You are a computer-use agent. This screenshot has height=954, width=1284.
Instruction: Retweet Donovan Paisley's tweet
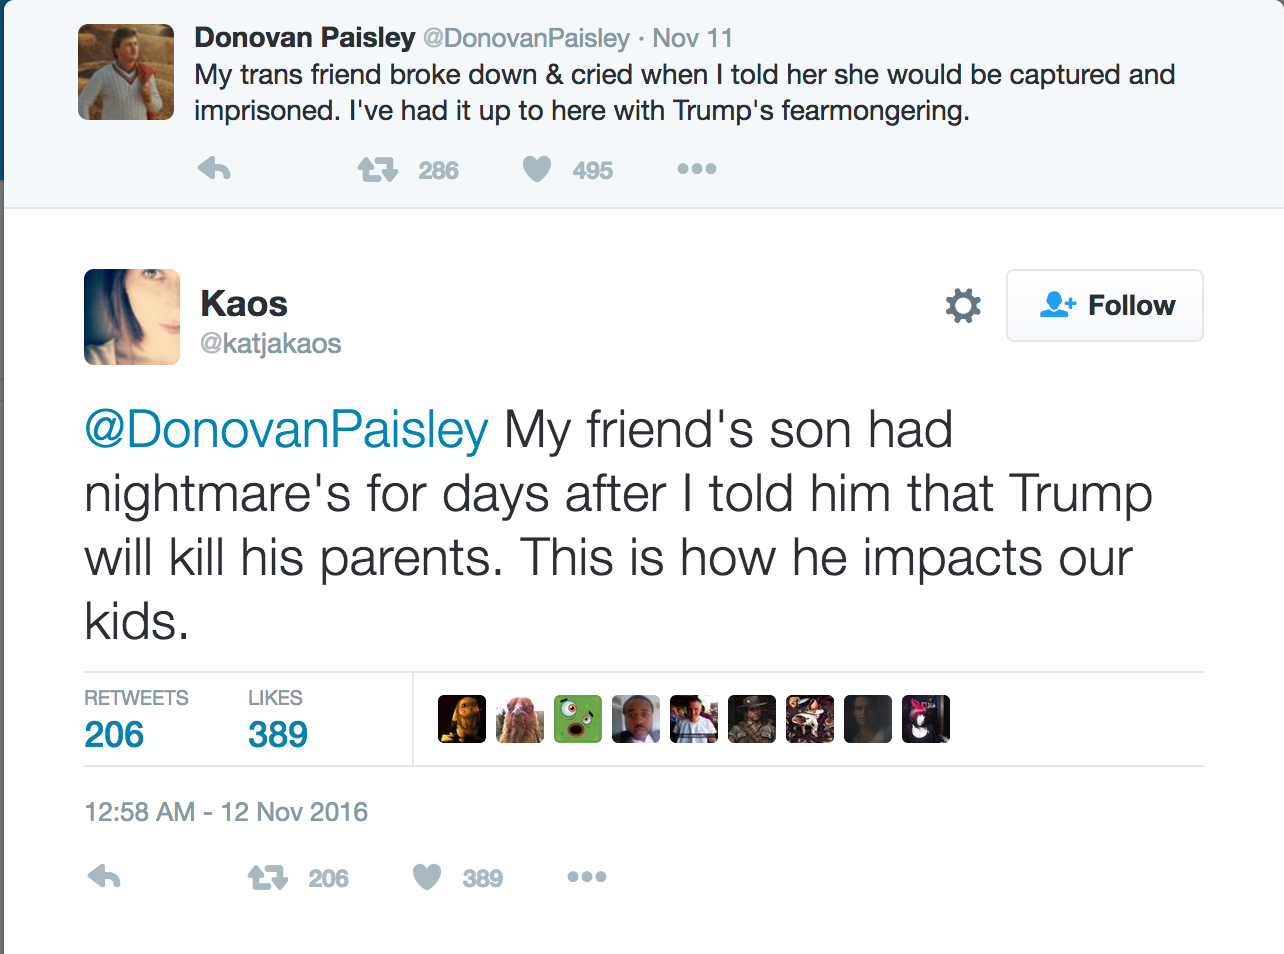378,170
